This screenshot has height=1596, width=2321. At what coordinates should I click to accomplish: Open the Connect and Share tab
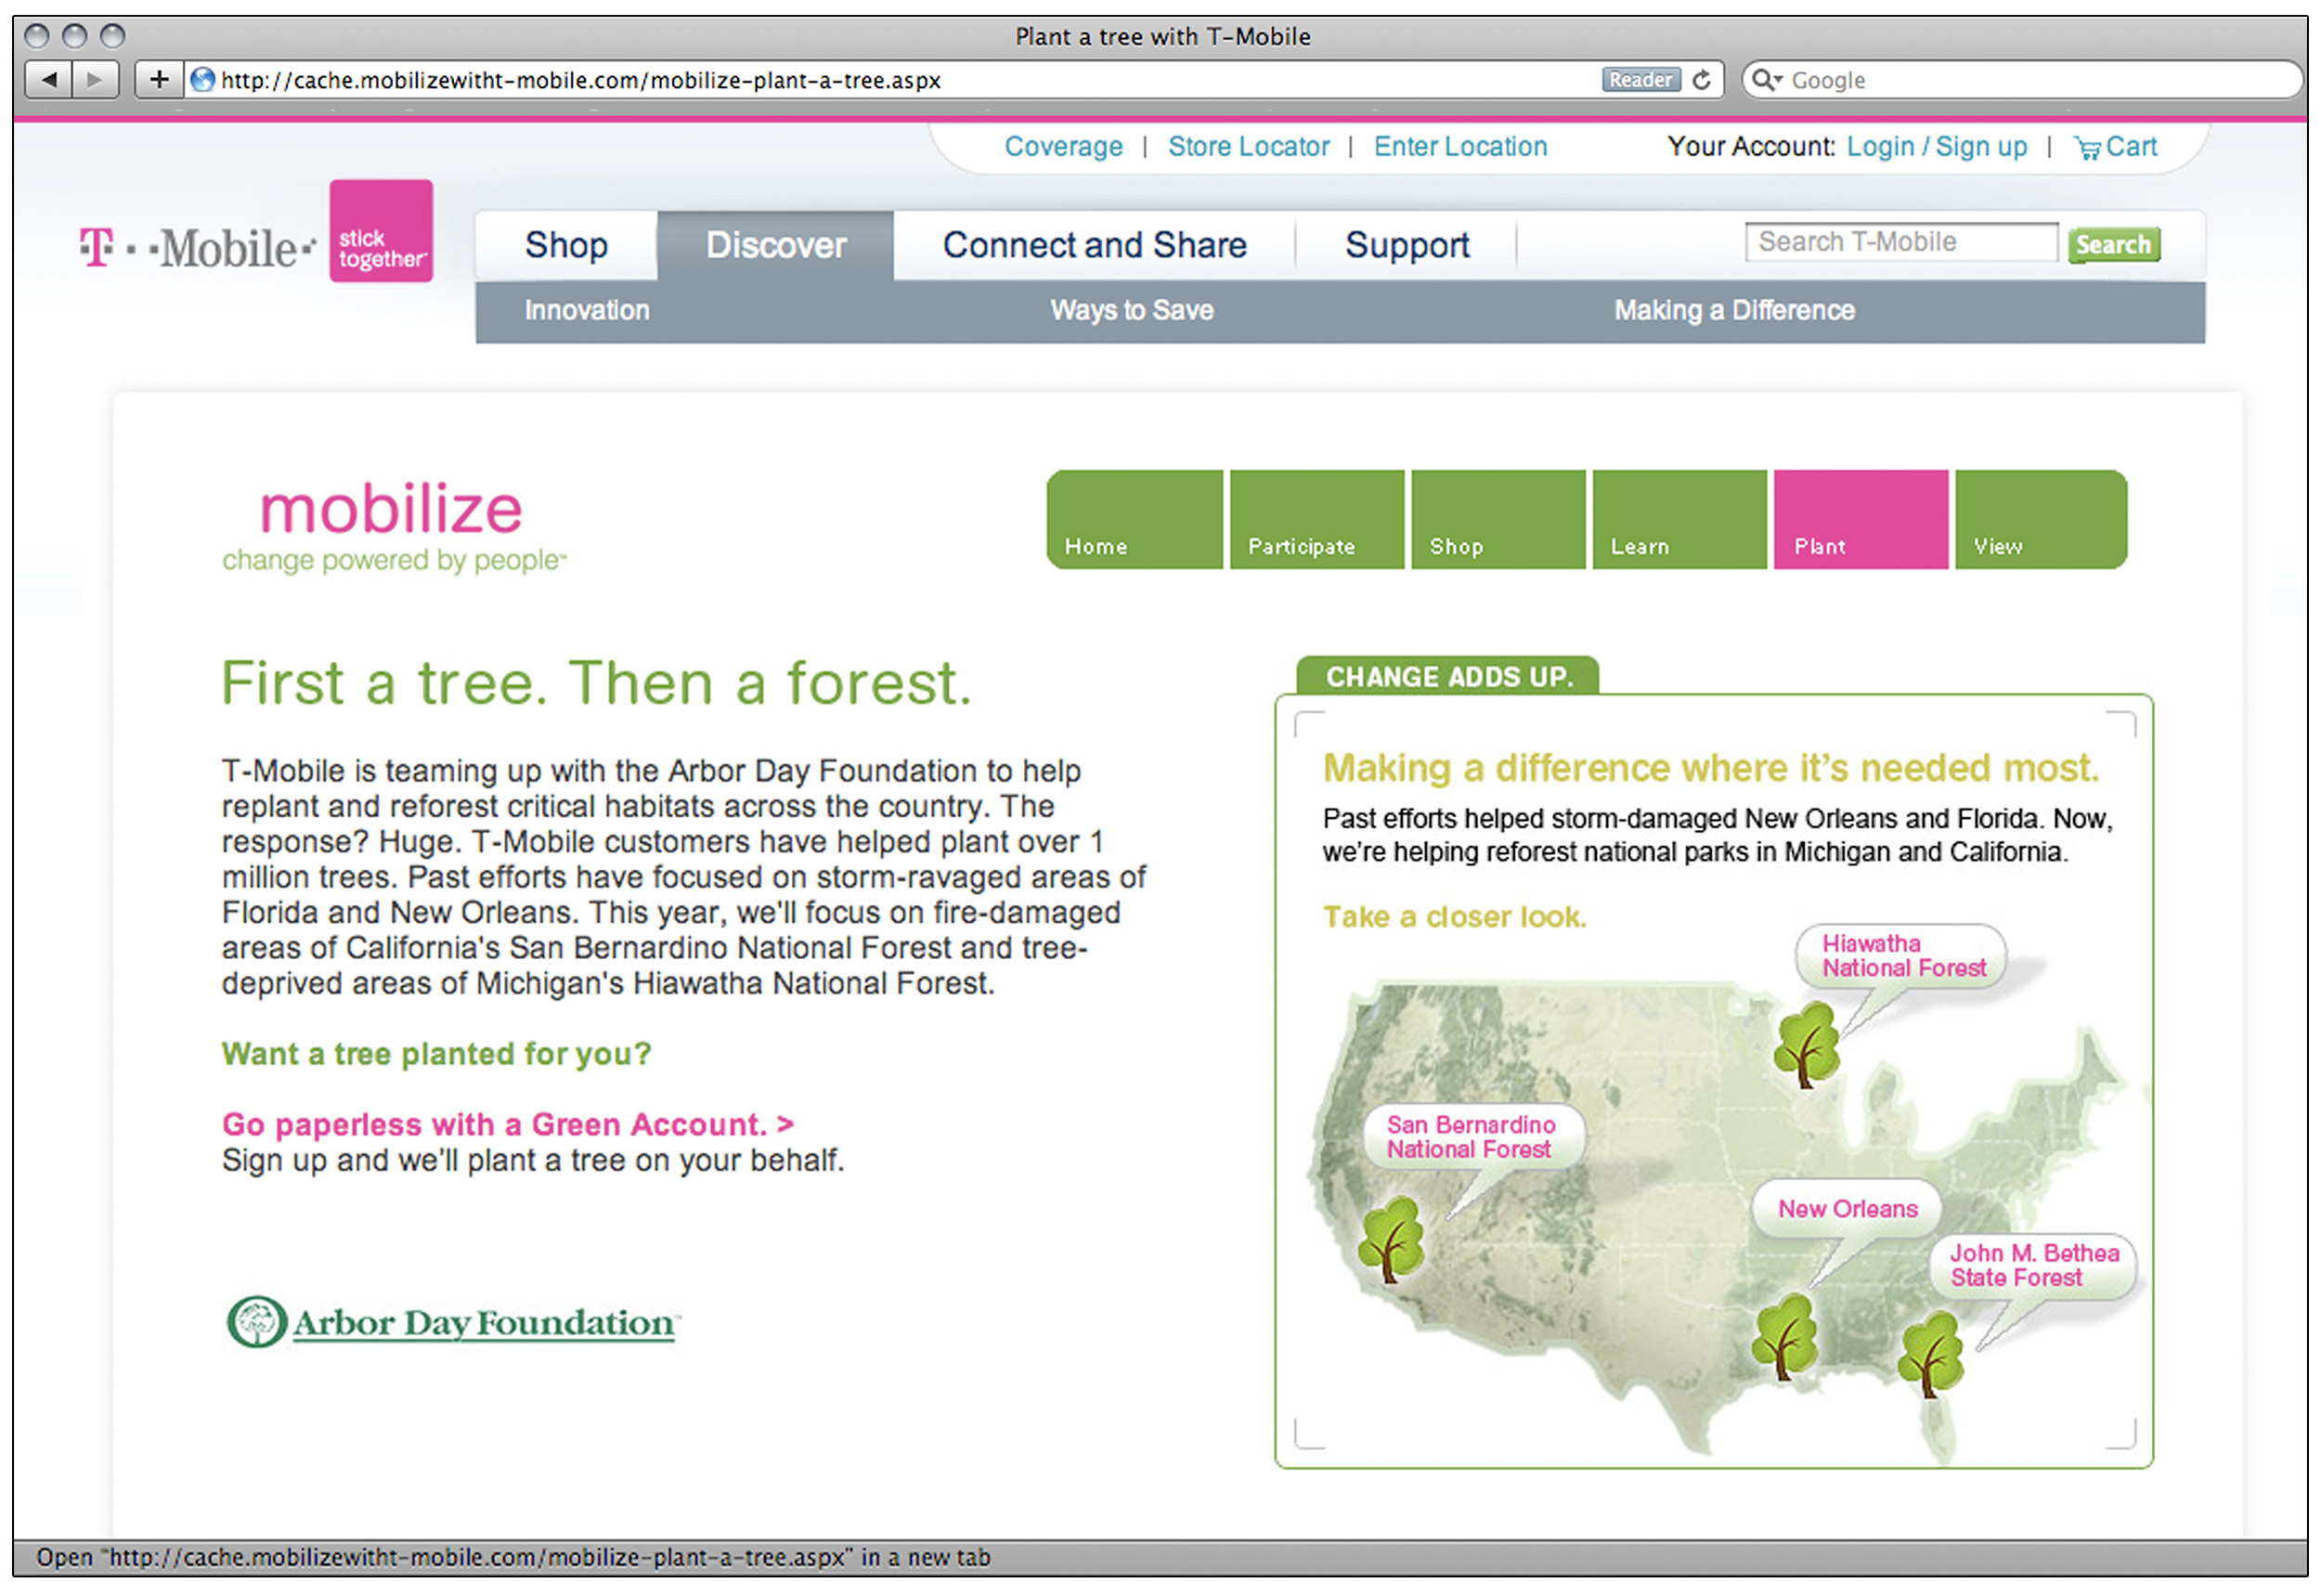[1094, 245]
